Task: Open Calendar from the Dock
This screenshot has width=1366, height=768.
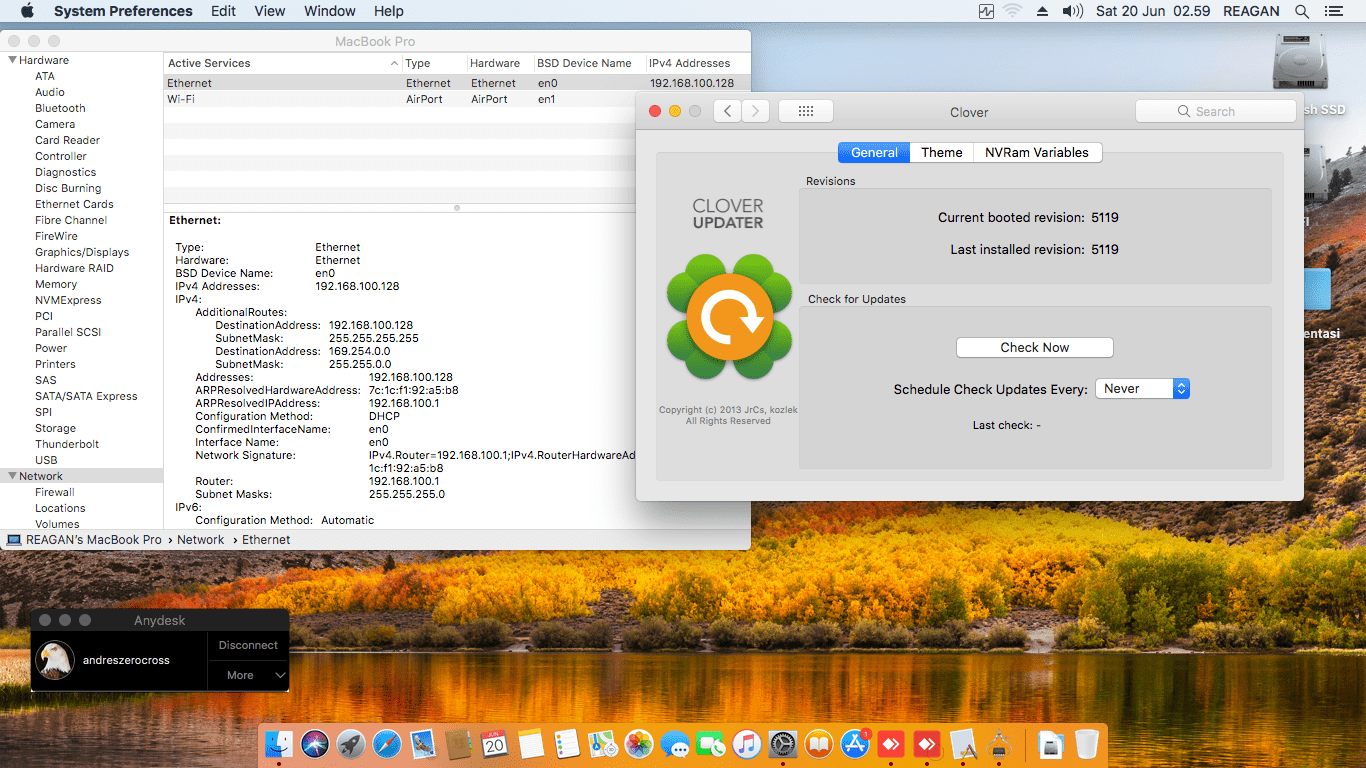Action: (x=494, y=744)
